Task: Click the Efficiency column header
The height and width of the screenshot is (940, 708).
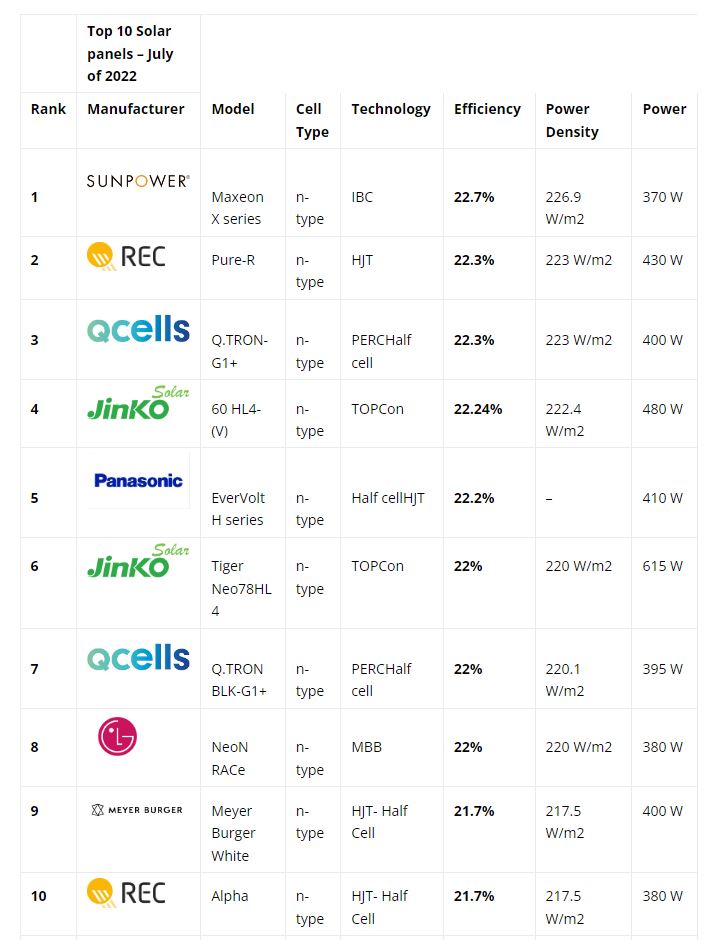Action: pyautogui.click(x=487, y=109)
